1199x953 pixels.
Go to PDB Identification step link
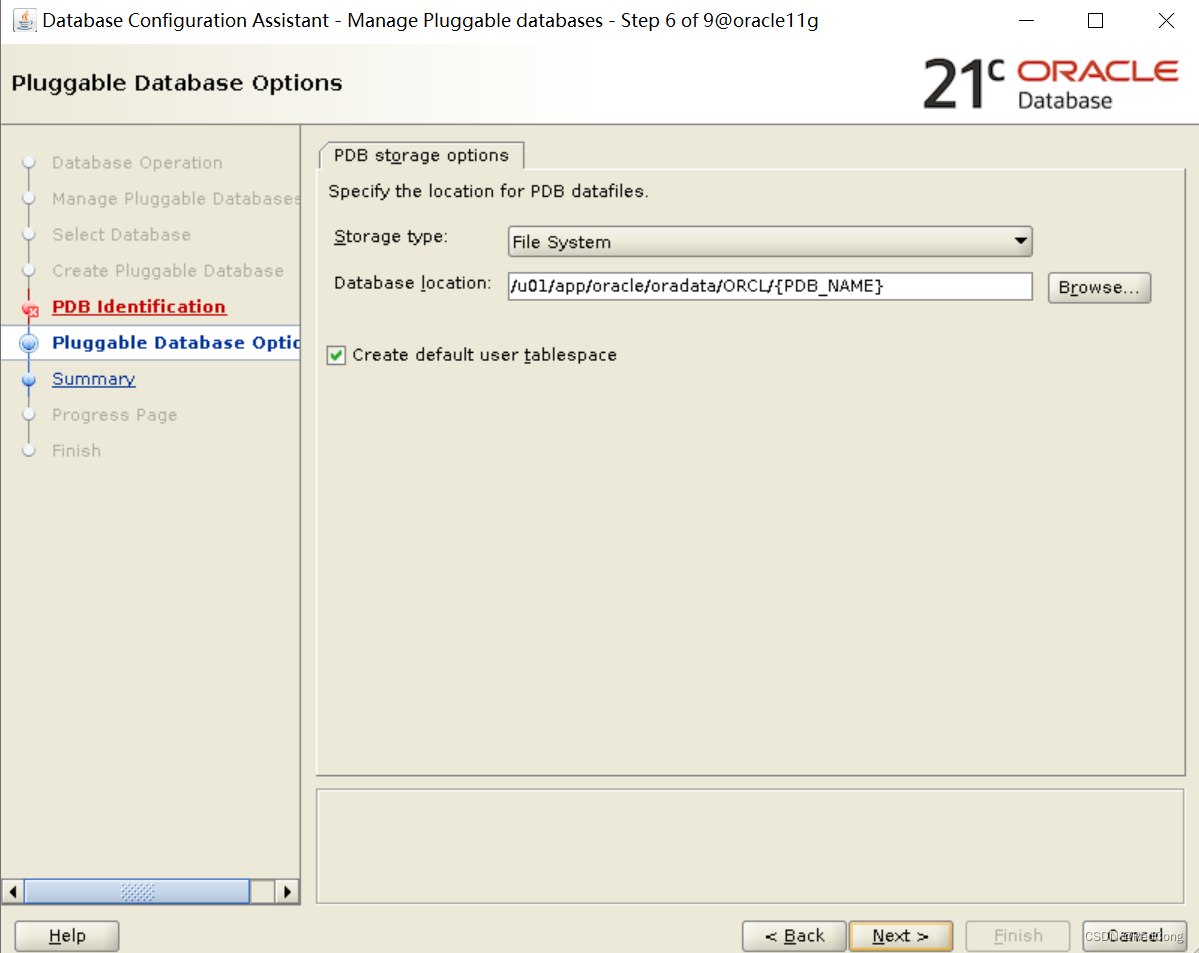(138, 307)
